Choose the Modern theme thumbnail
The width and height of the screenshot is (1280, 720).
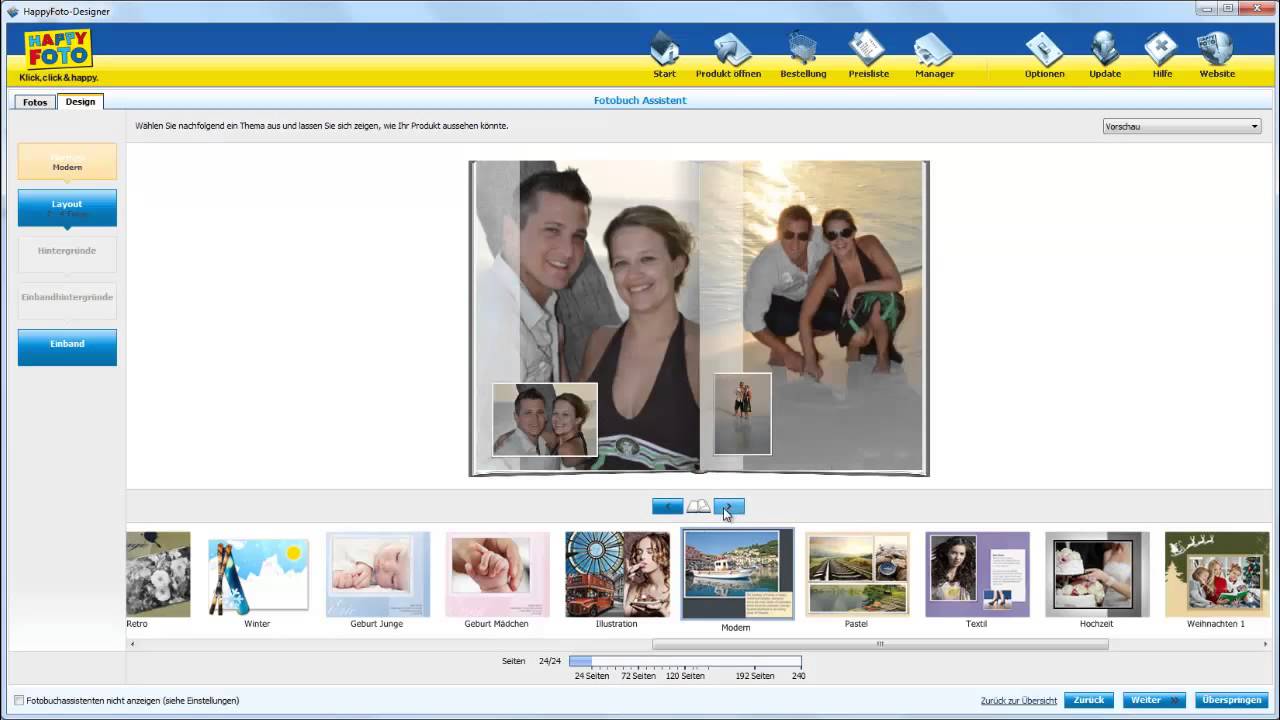point(737,574)
